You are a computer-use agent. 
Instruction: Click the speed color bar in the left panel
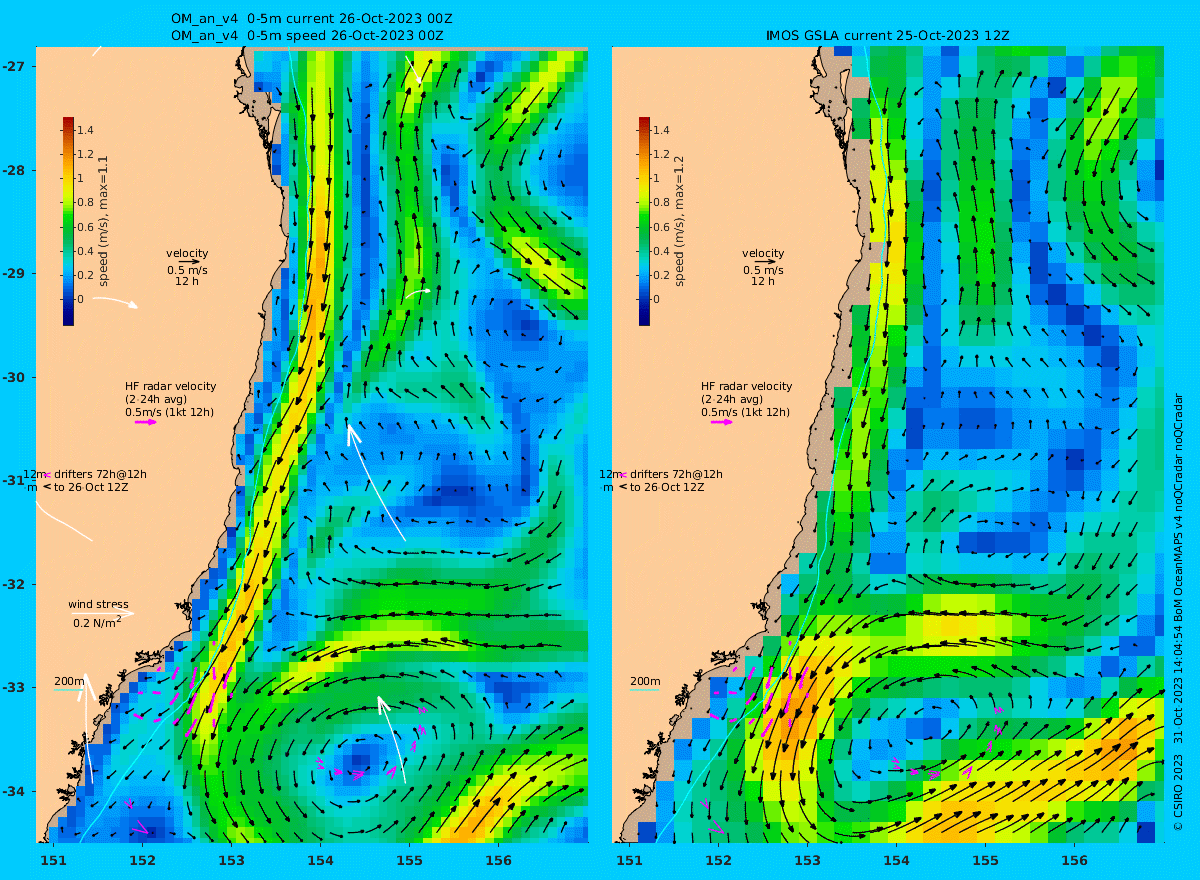coord(68,221)
